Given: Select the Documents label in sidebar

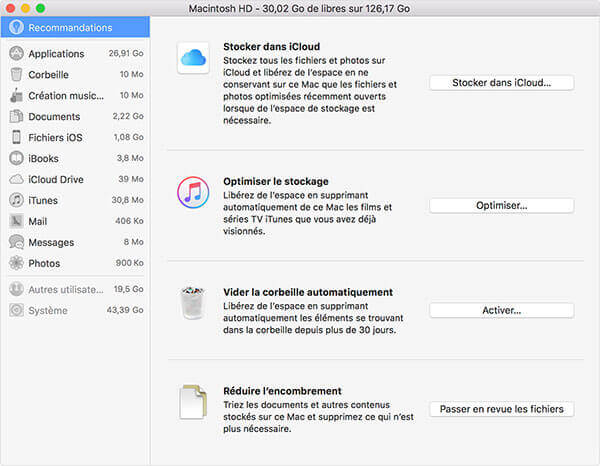Looking at the screenshot, I should click(54, 117).
